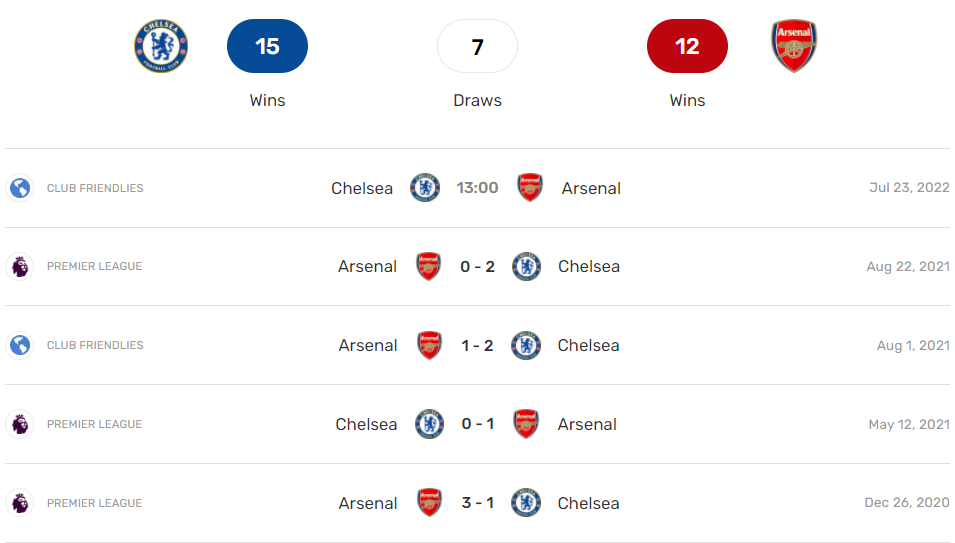Click globe icon in Jul 23, 2022 row
This screenshot has height=543, width=955.
point(19,188)
